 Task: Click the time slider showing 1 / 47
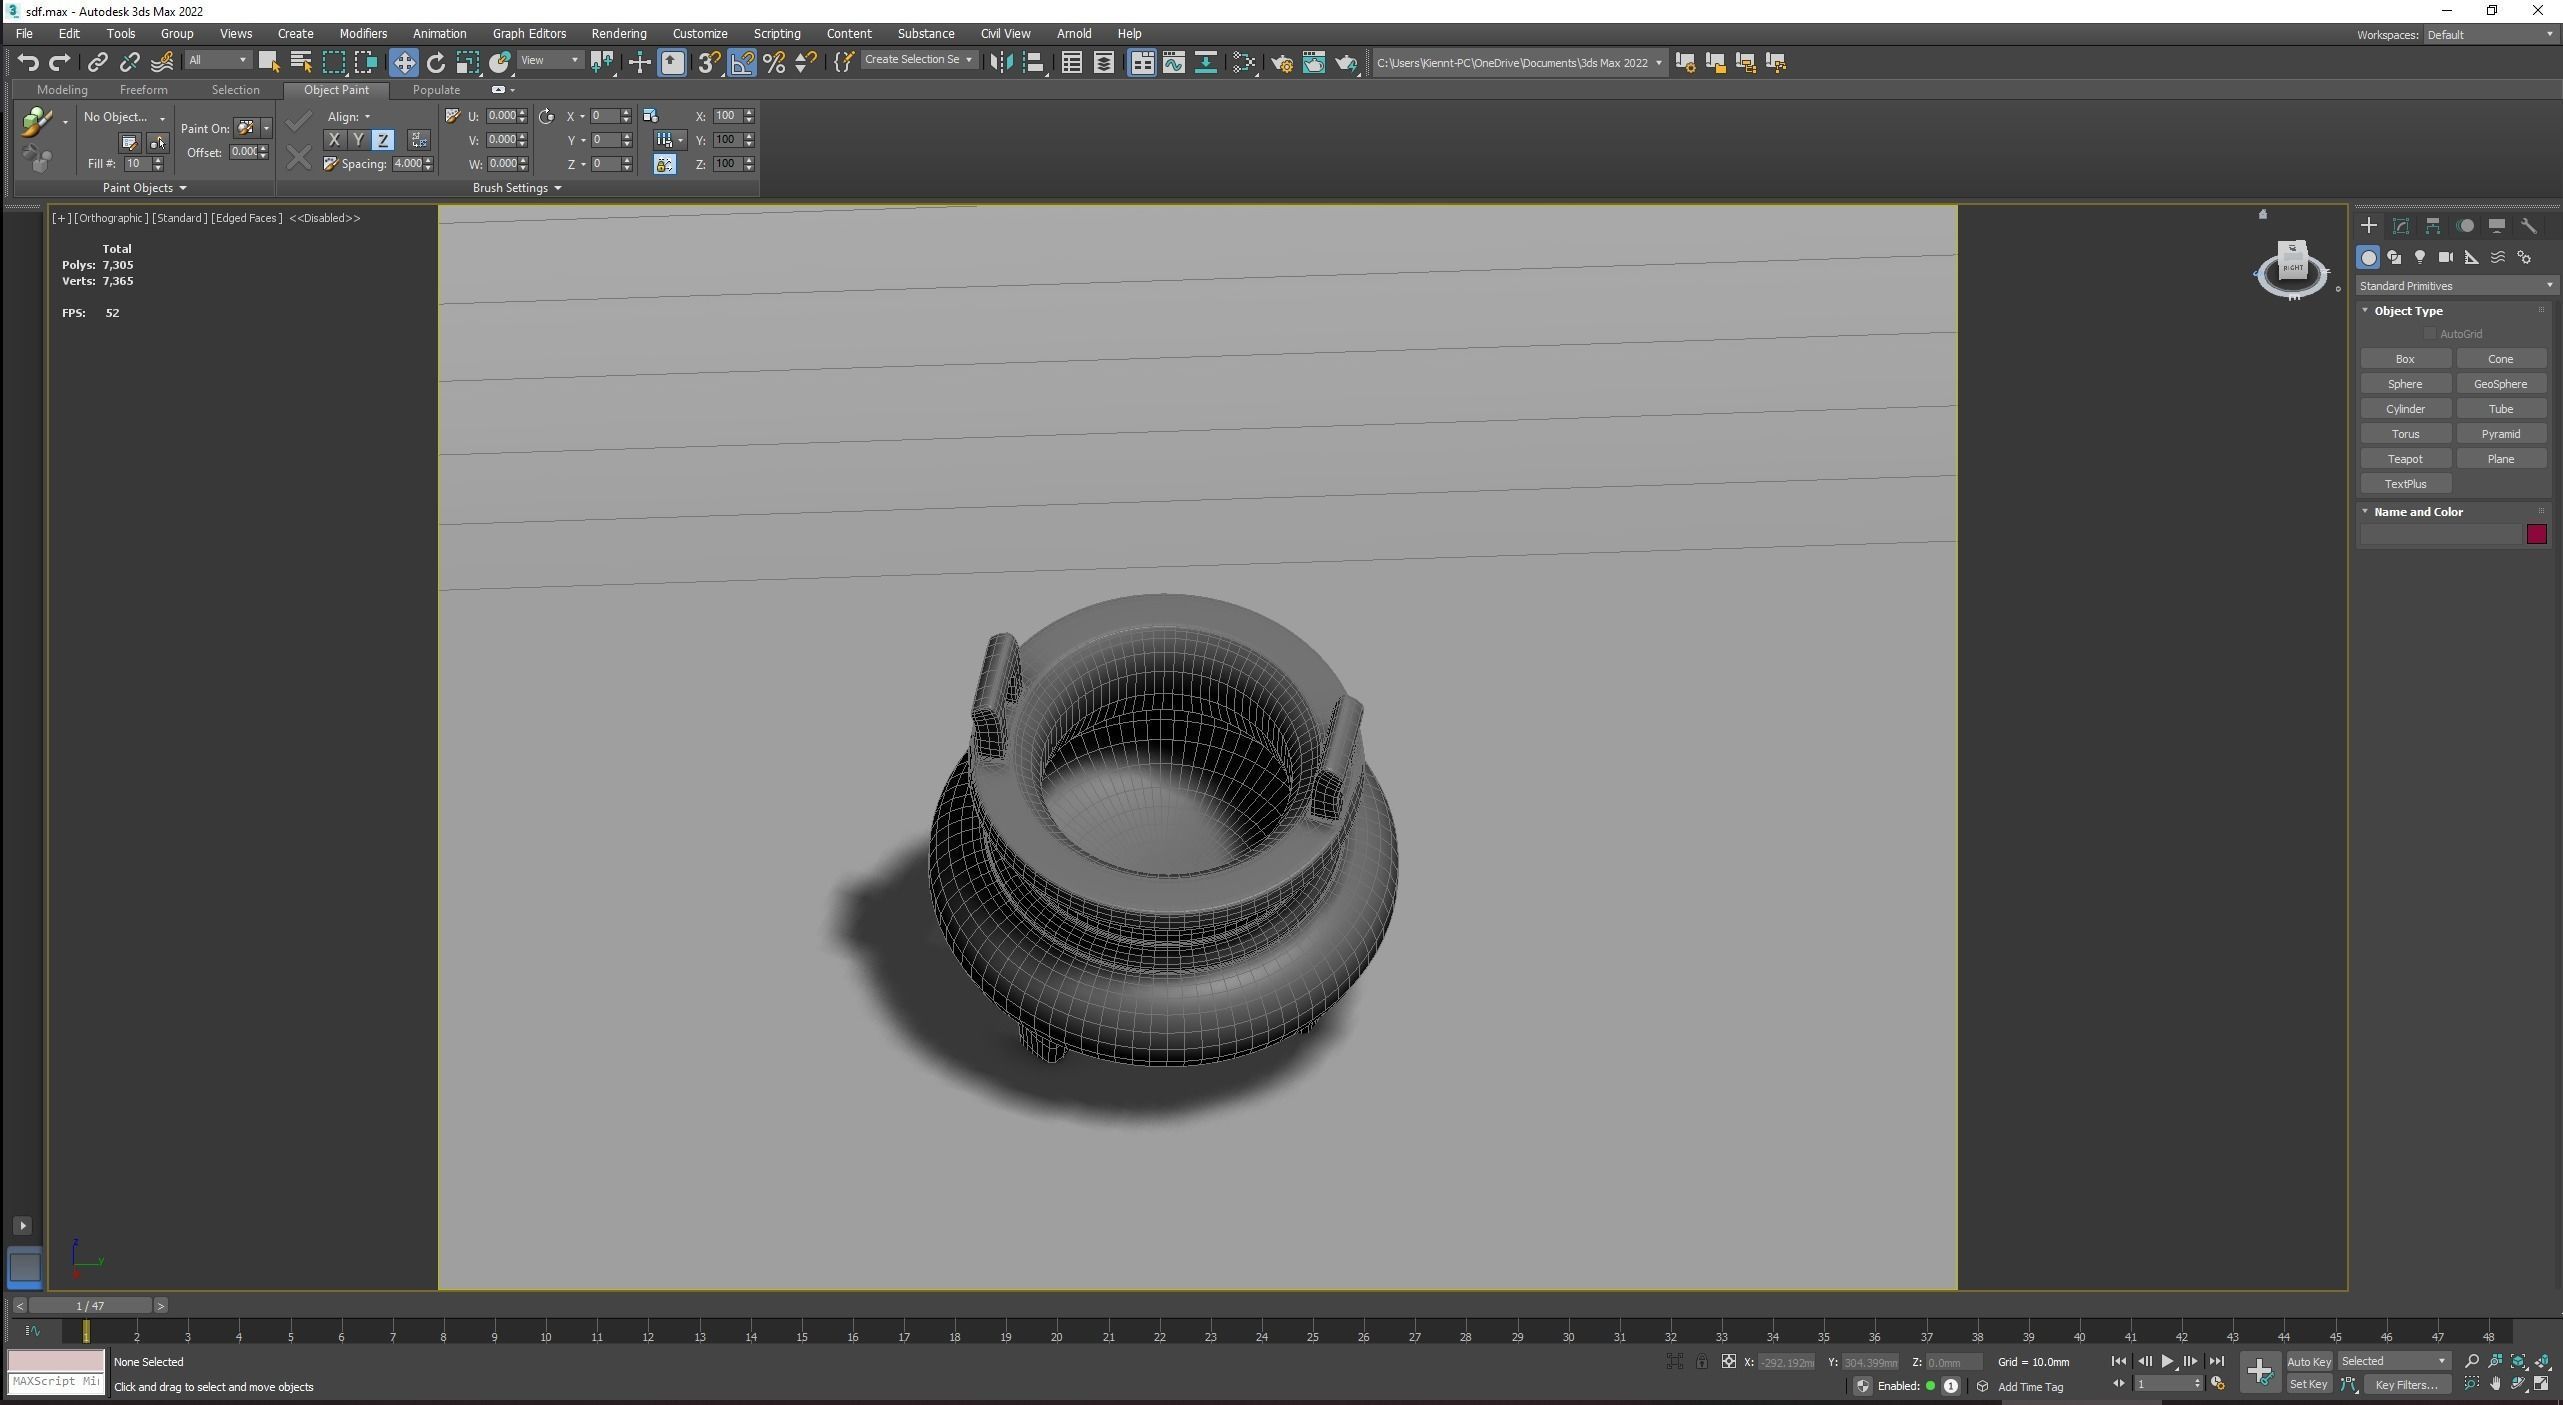[90, 1306]
